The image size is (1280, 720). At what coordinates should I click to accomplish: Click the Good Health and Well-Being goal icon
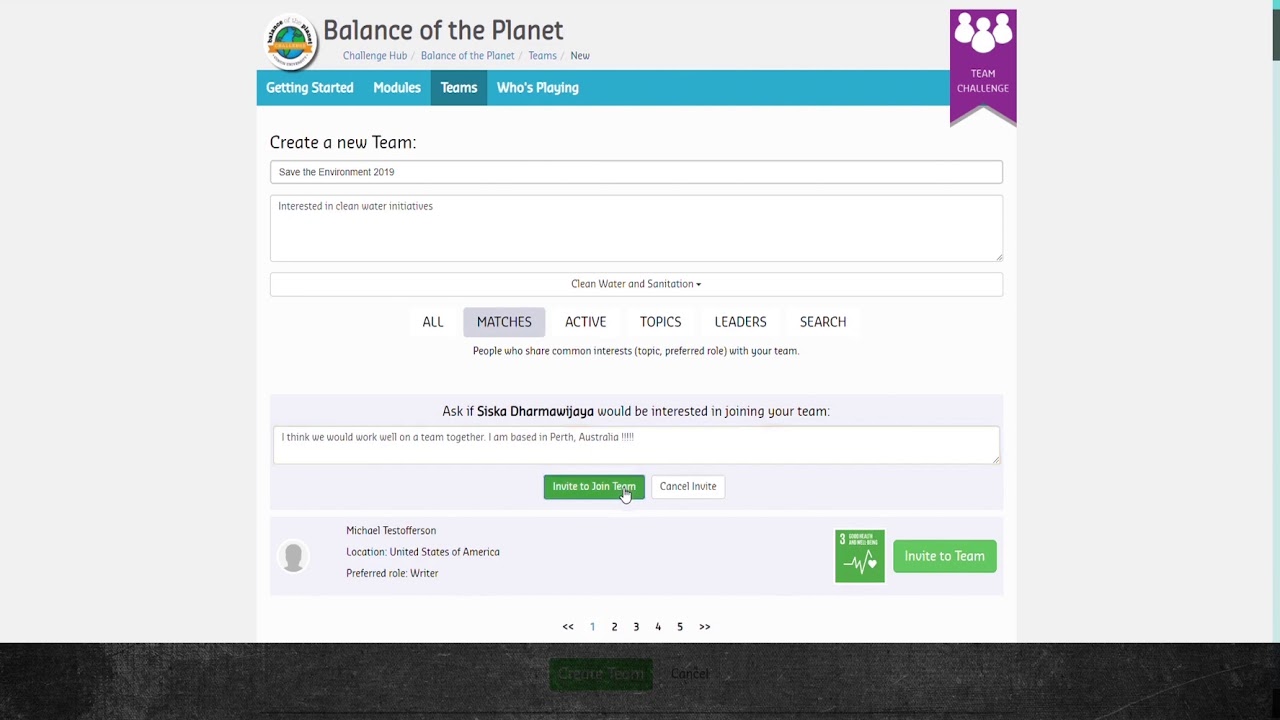point(860,556)
